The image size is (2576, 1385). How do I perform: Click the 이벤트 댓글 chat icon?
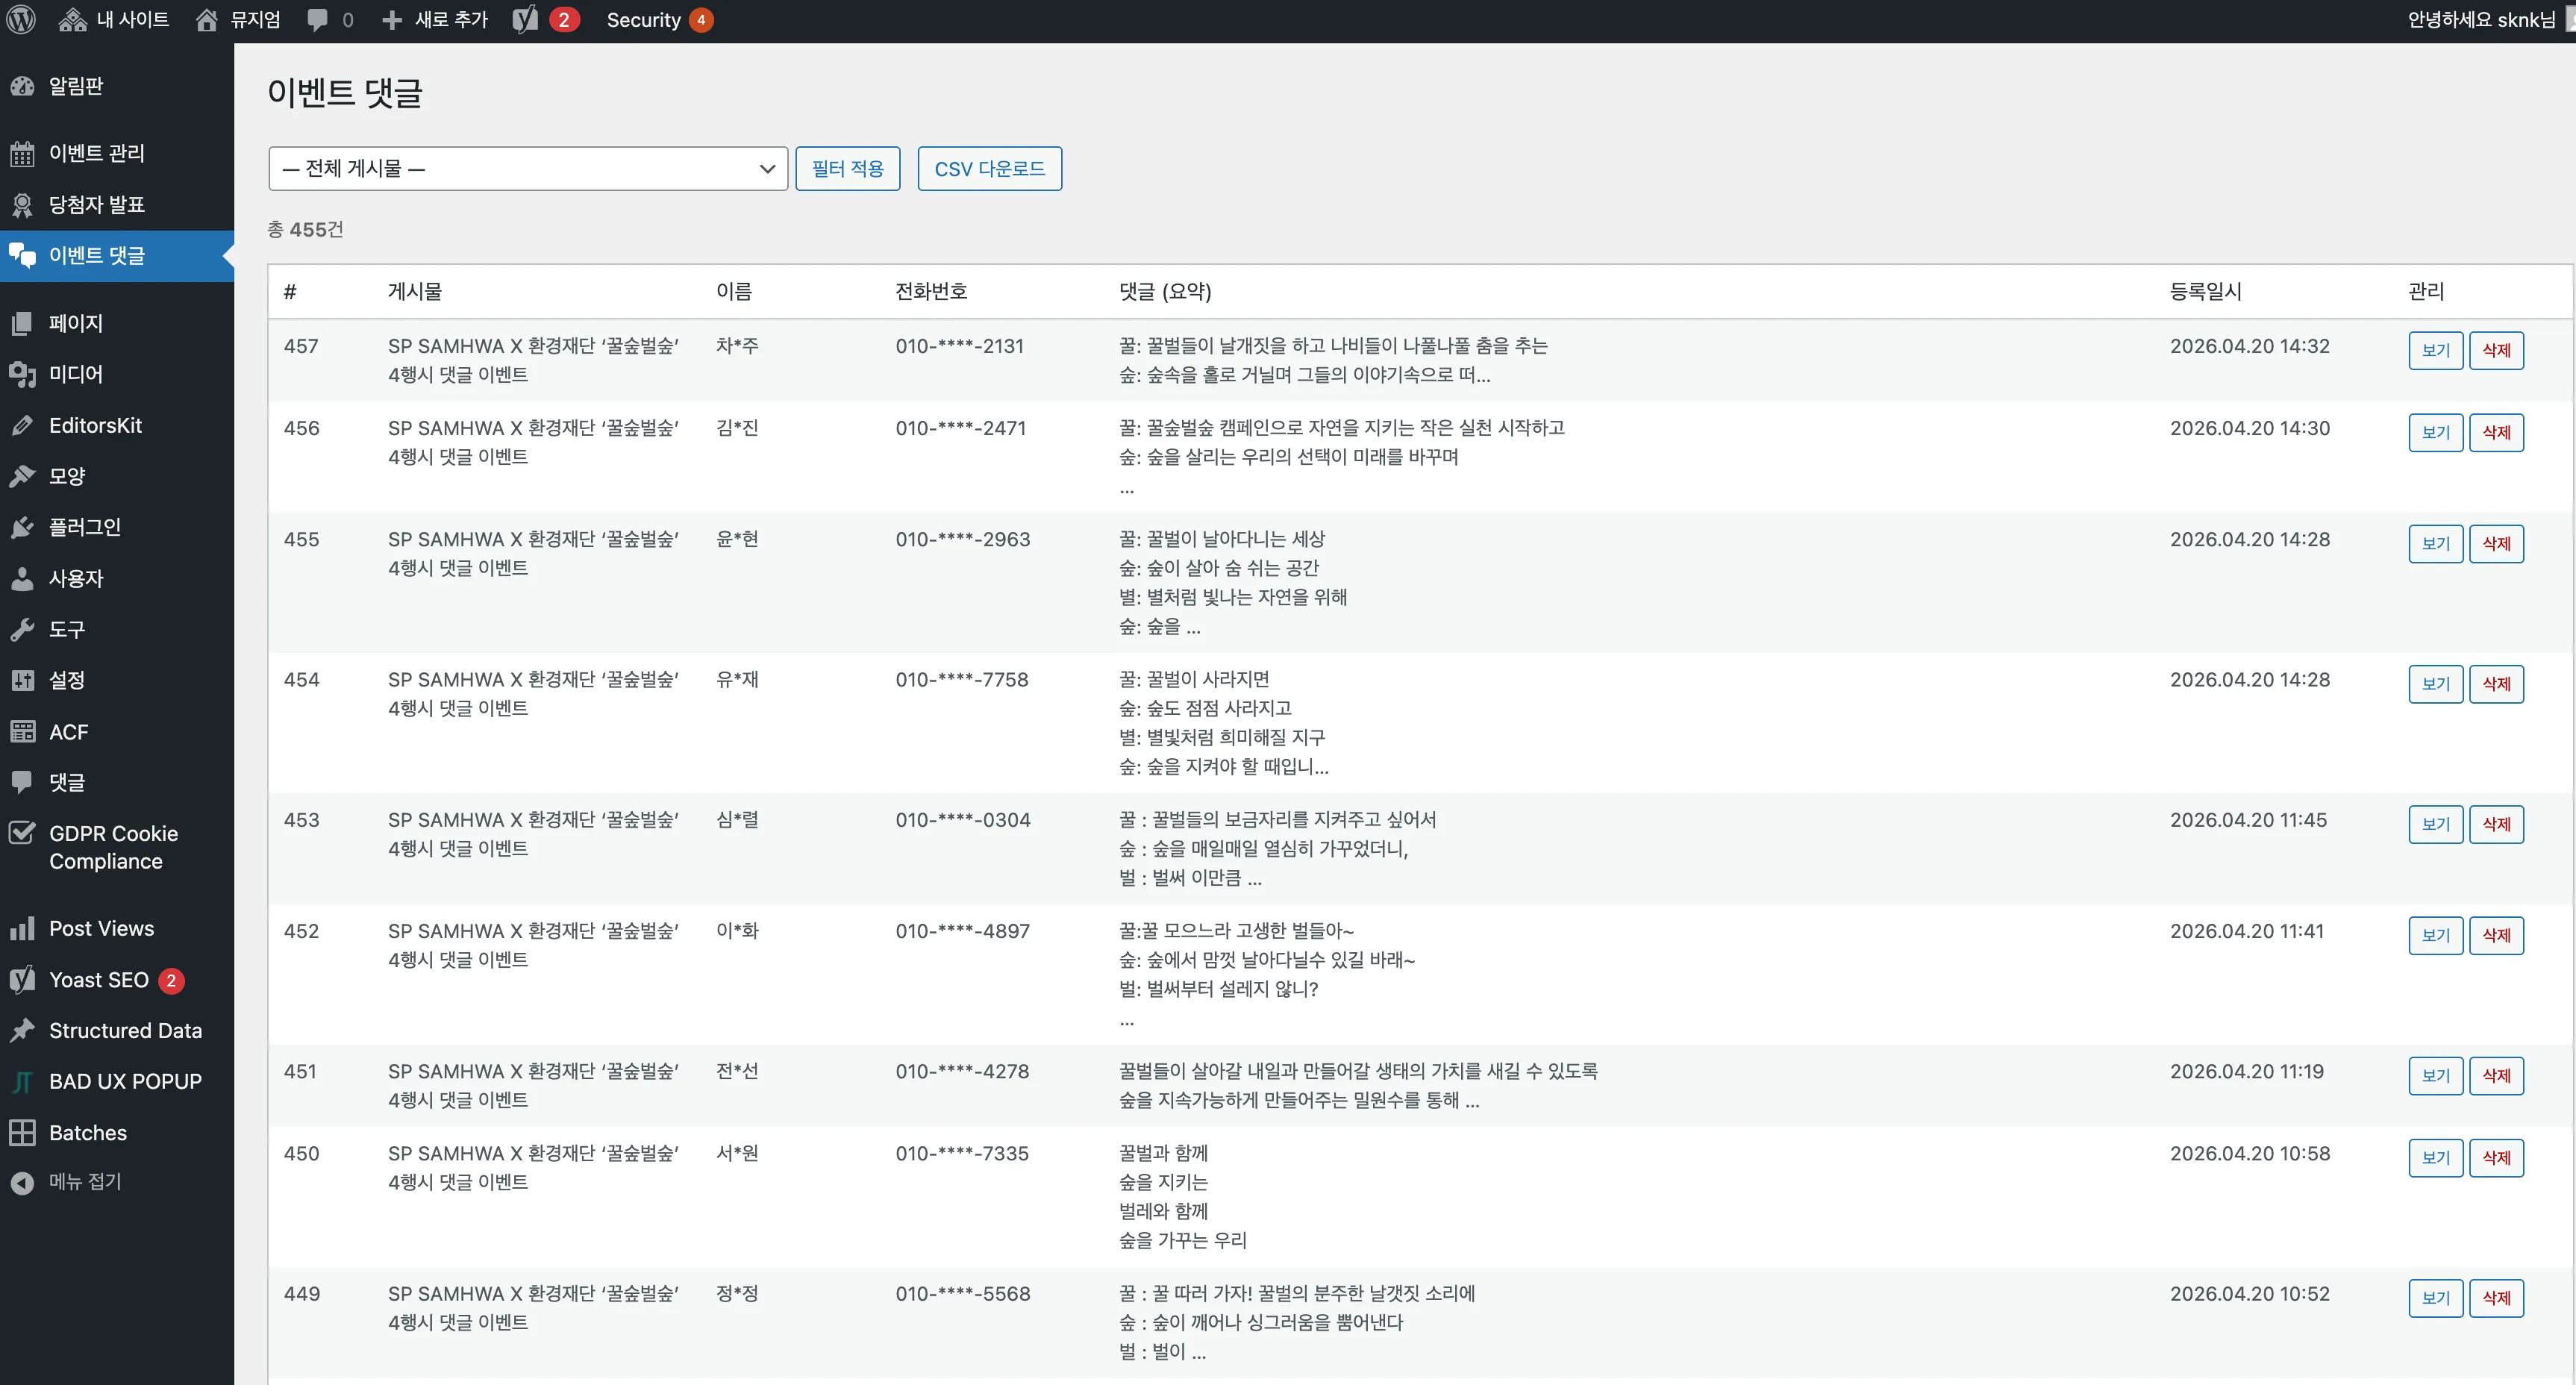22,256
